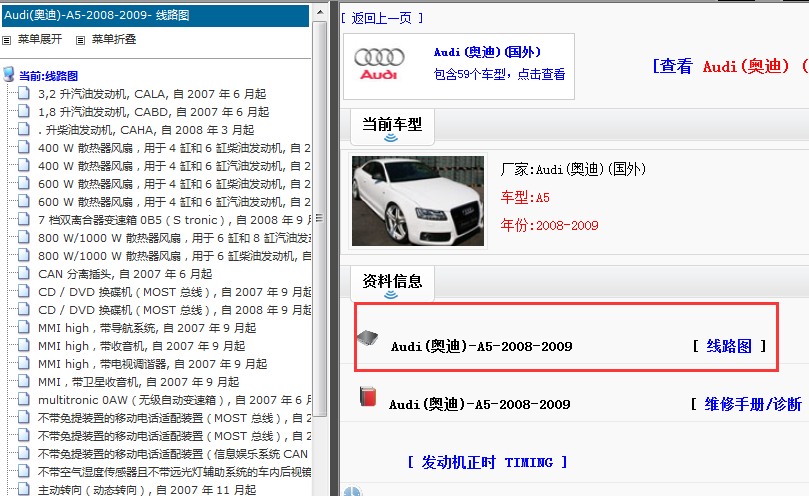This screenshot has width=809, height=496.
Task: Open 主动转向 (动态转向) tree entry
Action: [x=147, y=490]
